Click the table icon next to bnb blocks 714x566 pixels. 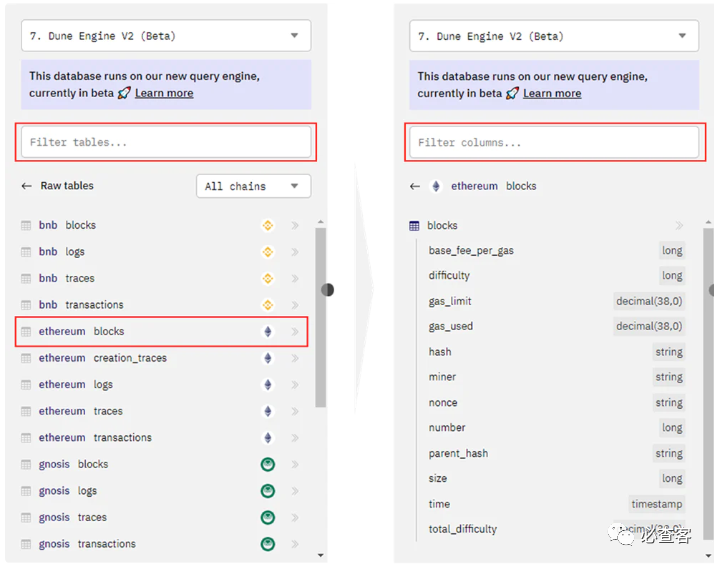[26, 226]
